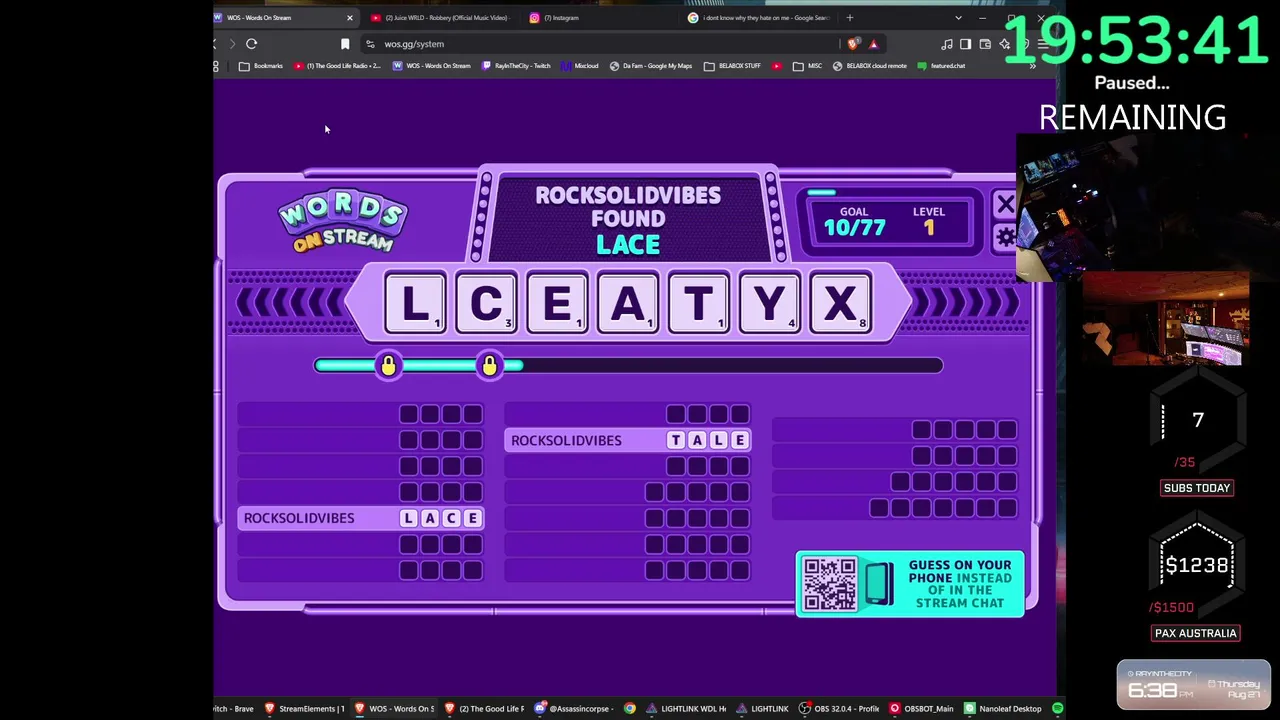Expand the BELABOX STUFF bookmark folder
1280x720 pixels.
point(732,66)
